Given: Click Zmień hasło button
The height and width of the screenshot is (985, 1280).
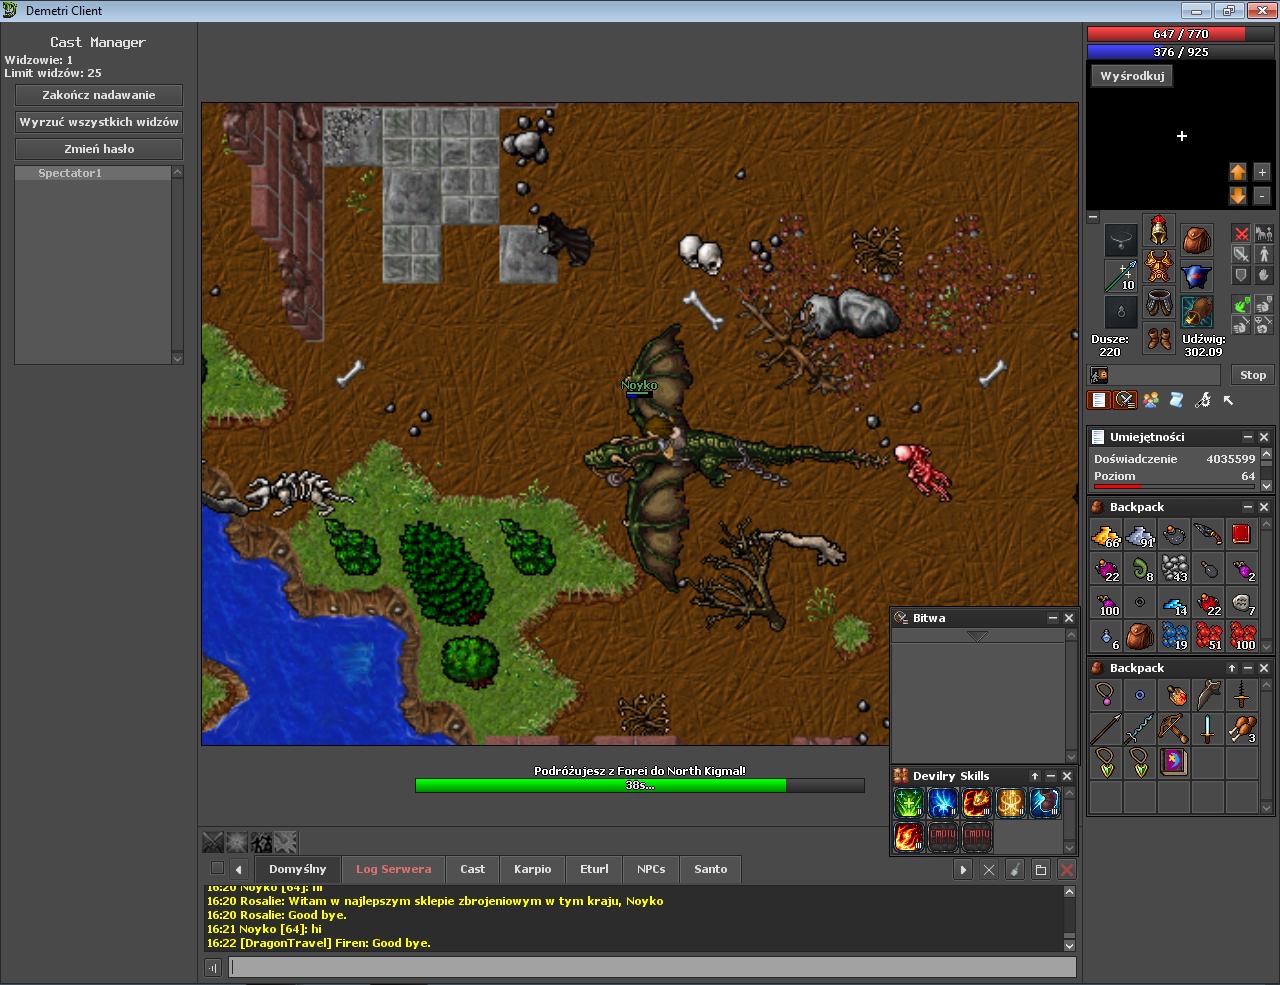Looking at the screenshot, I should pos(99,149).
